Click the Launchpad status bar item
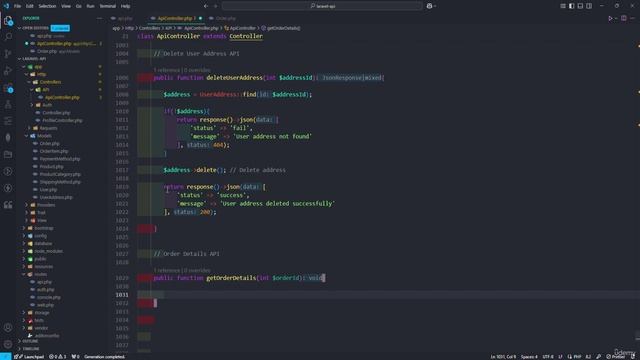640x360 pixels. pos(29,356)
